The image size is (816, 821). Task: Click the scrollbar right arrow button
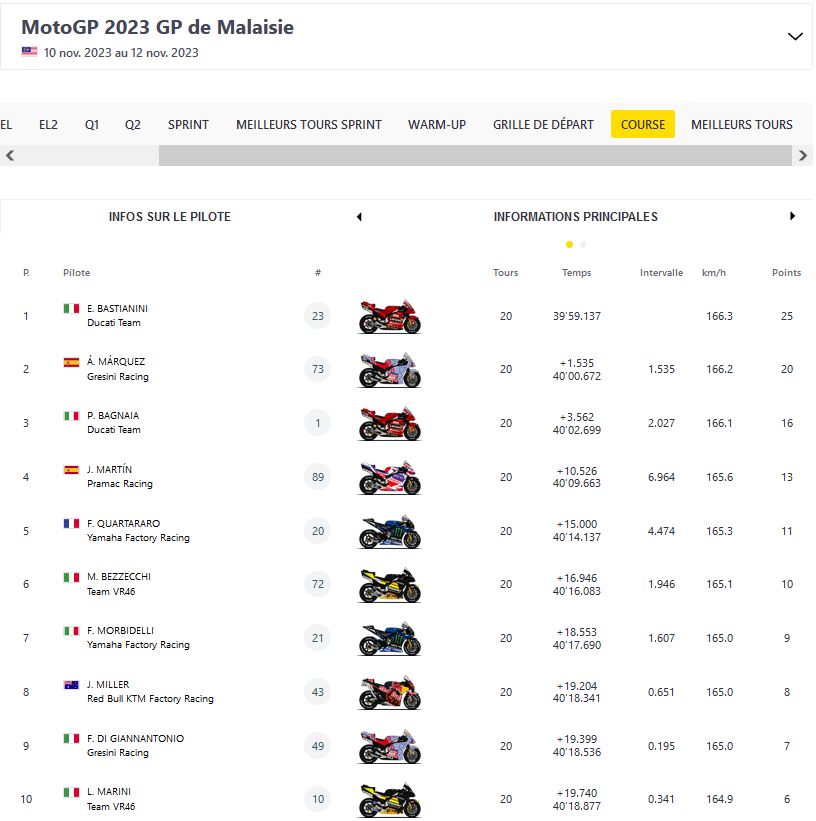click(803, 156)
